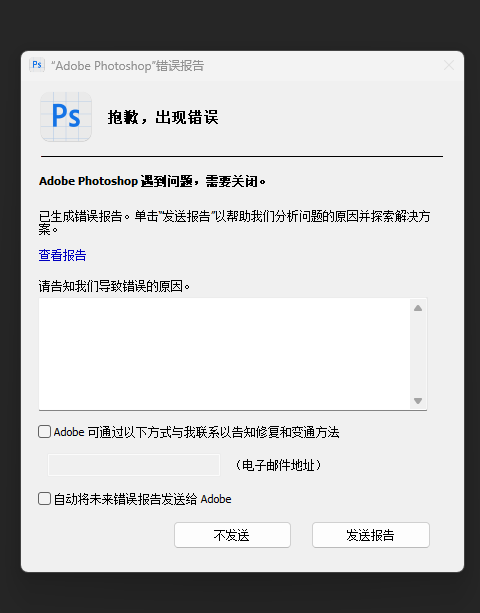The image size is (480, 613).
Task: Click the text area scroll up arrow
Action: click(x=418, y=308)
